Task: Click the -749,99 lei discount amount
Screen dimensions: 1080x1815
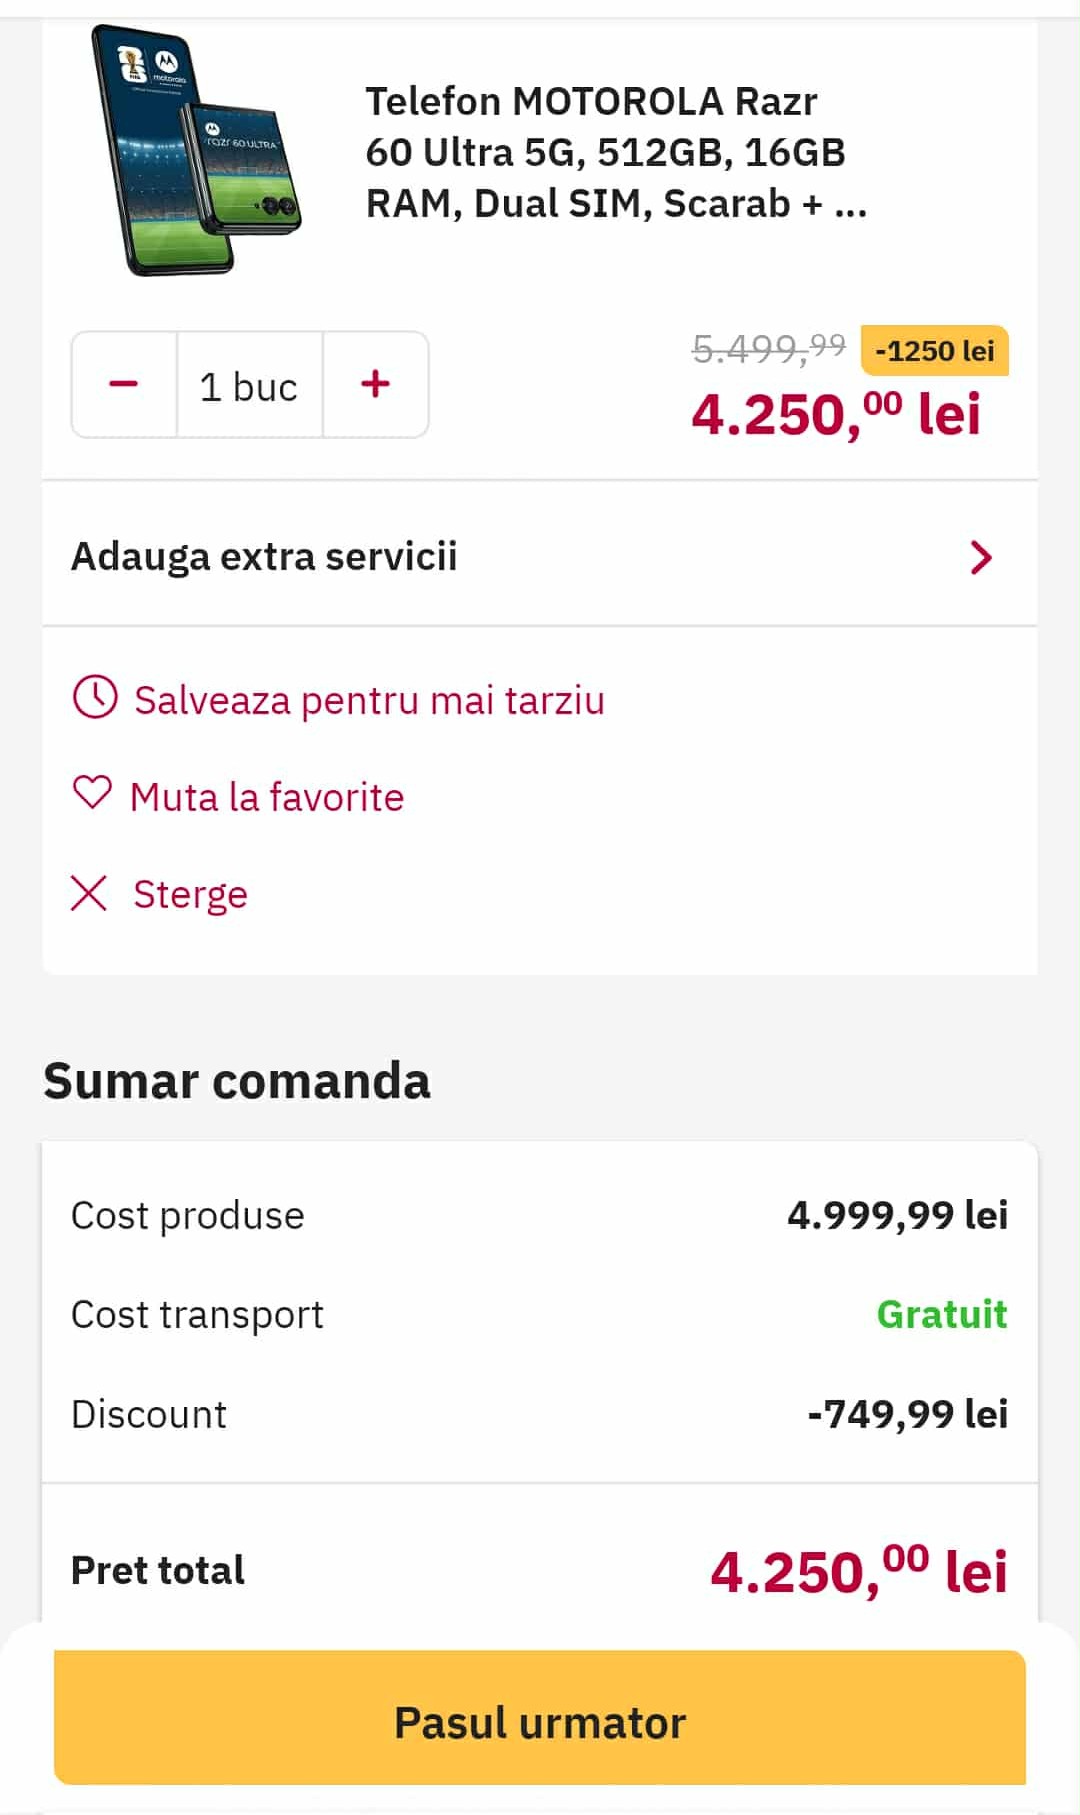Action: (908, 1414)
